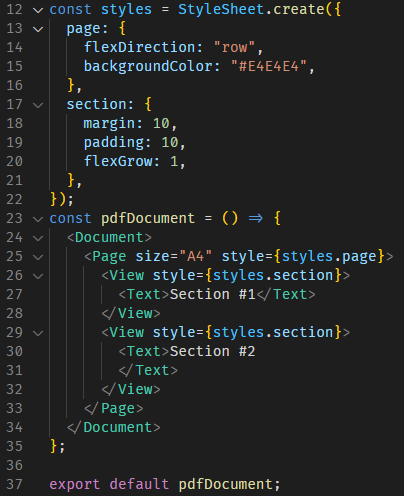This screenshot has height=496, width=404.
Task: Click the flexGrow property on line 20
Action: coord(118,161)
